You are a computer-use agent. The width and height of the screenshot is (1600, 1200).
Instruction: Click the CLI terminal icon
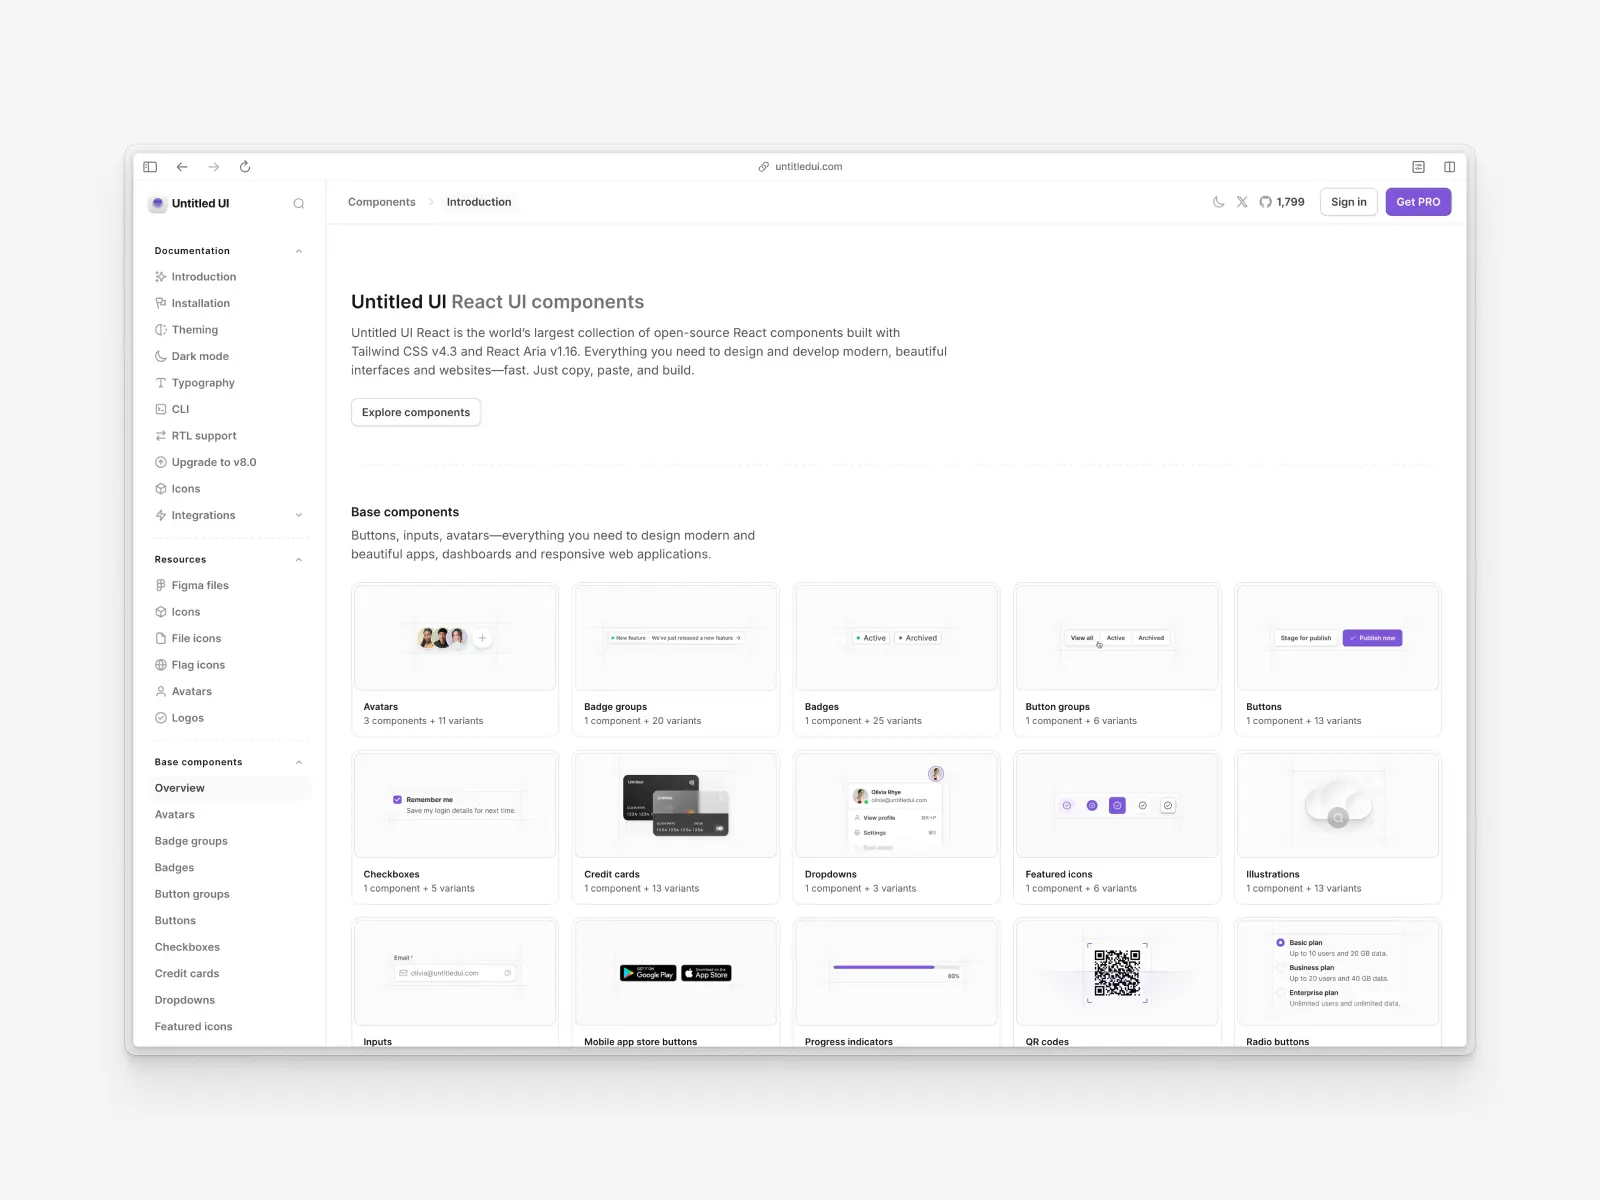pos(161,409)
